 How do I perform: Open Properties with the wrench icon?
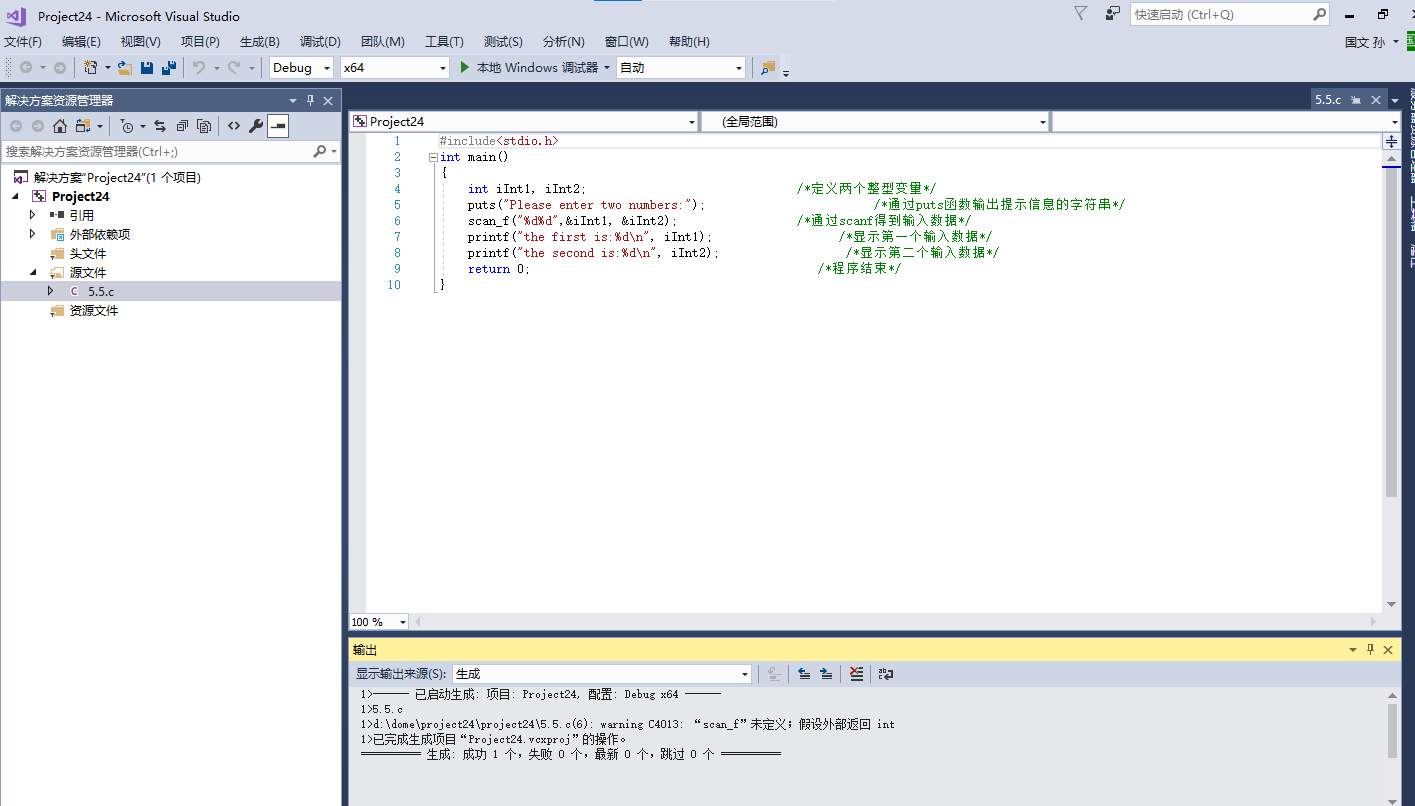coord(256,126)
